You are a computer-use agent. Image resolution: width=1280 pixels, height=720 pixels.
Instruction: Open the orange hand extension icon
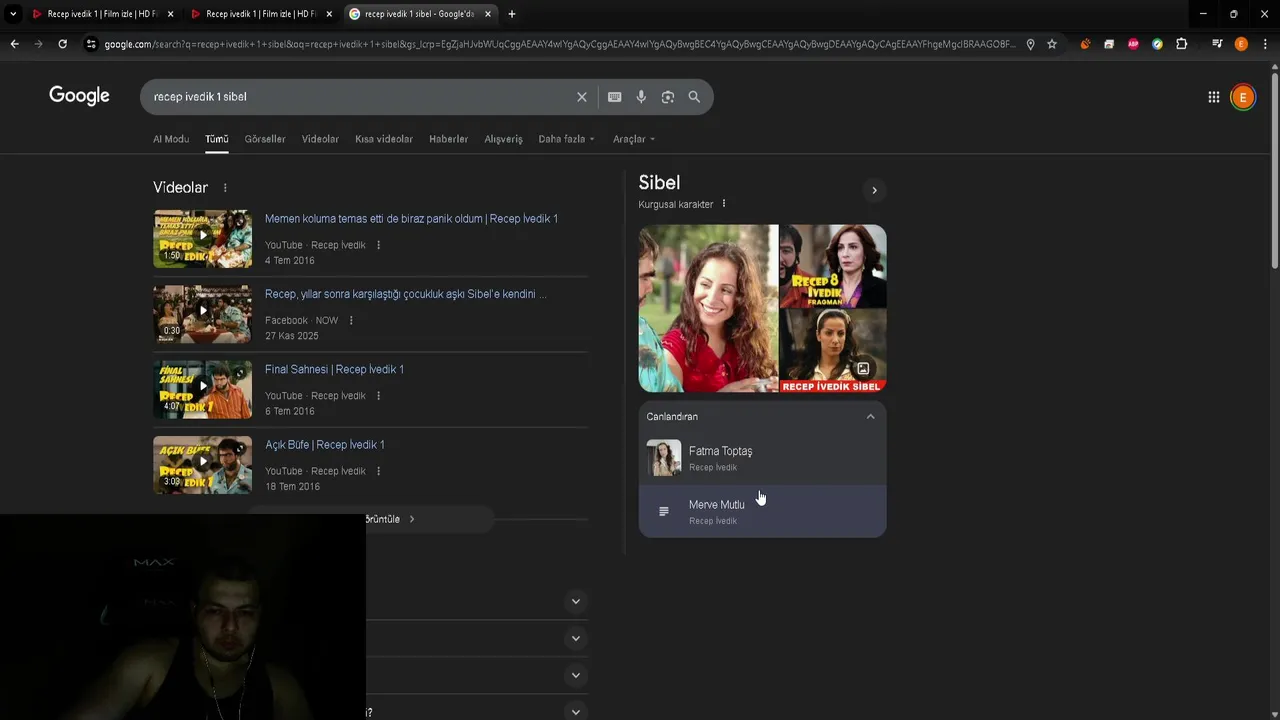click(1085, 44)
